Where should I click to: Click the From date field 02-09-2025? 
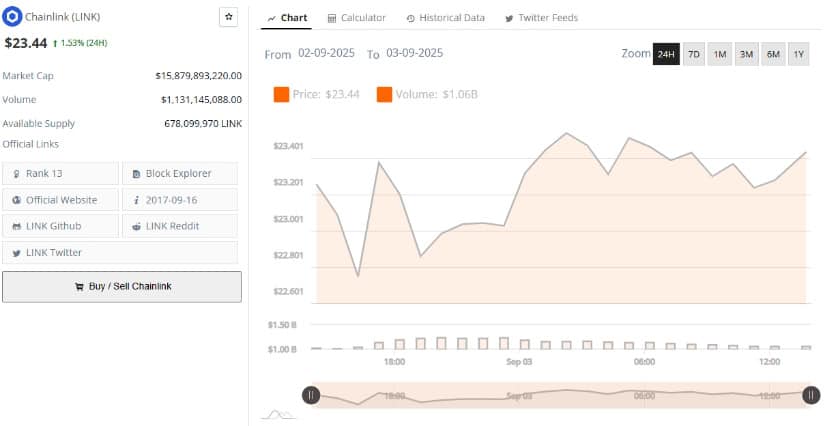[326, 53]
